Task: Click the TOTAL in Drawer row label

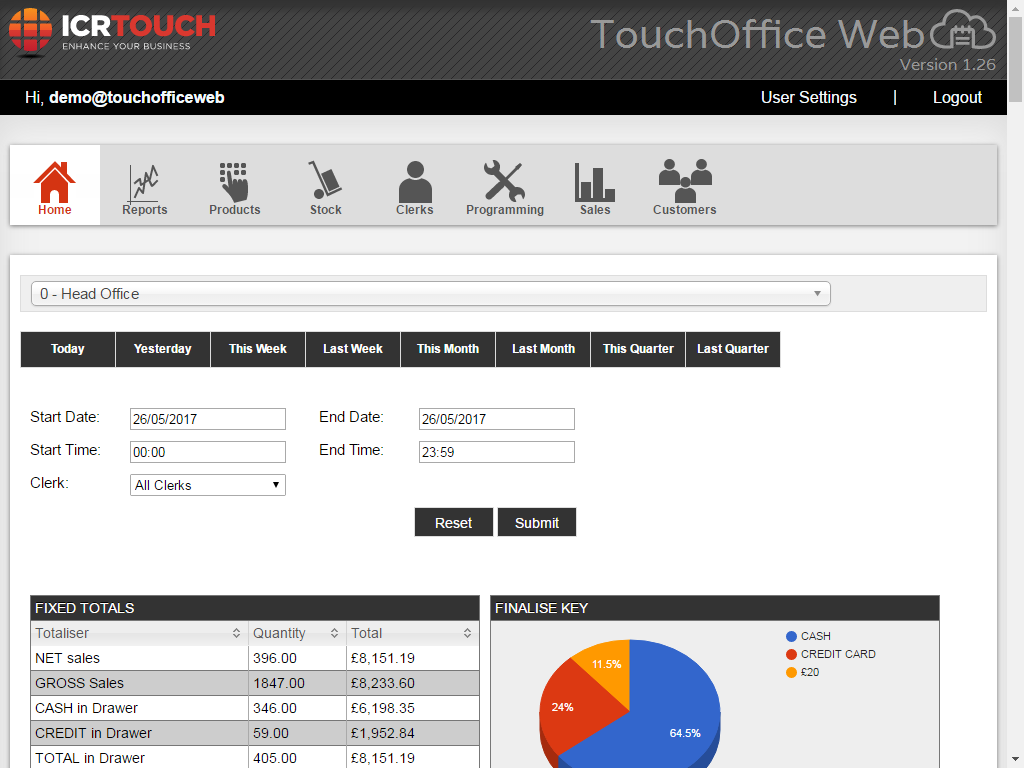Action: pos(90,758)
